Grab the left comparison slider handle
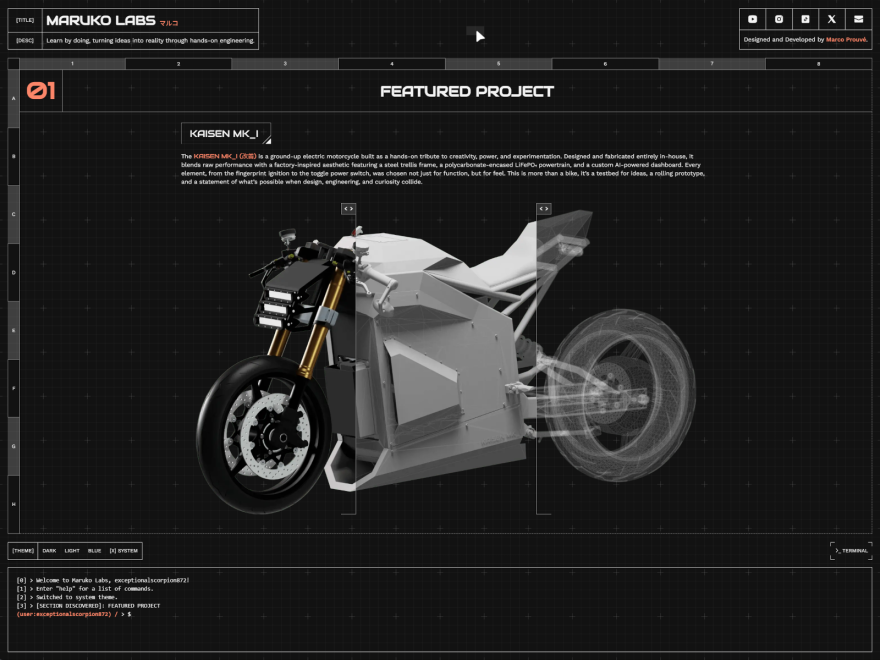Image resolution: width=880 pixels, height=660 pixels. (349, 209)
